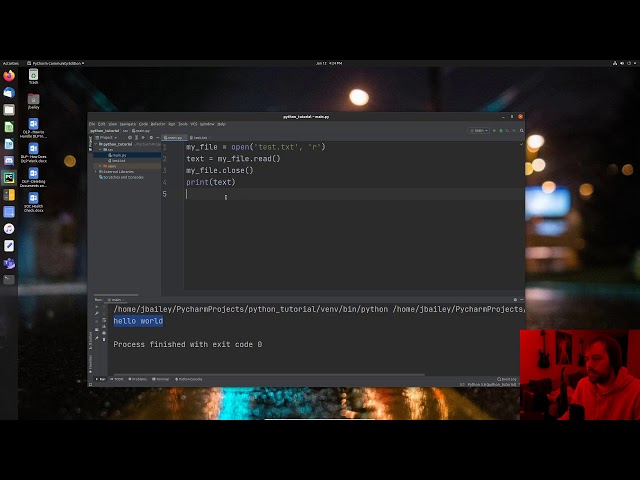Rerun main using Run panel play icon

click(97, 307)
